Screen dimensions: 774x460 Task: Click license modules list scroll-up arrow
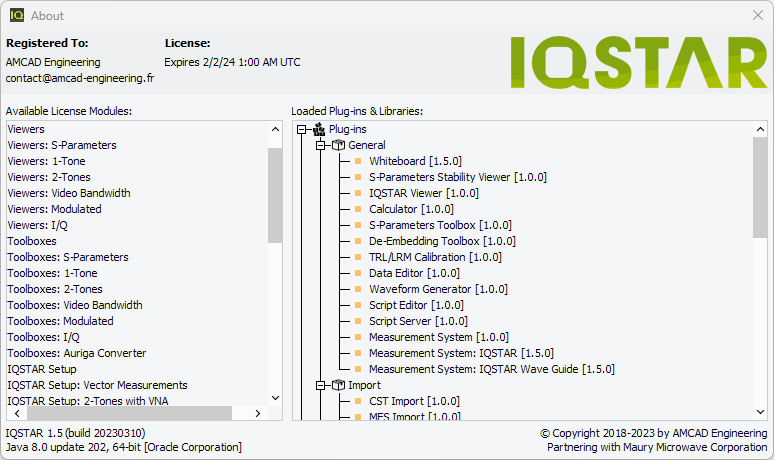click(275, 129)
